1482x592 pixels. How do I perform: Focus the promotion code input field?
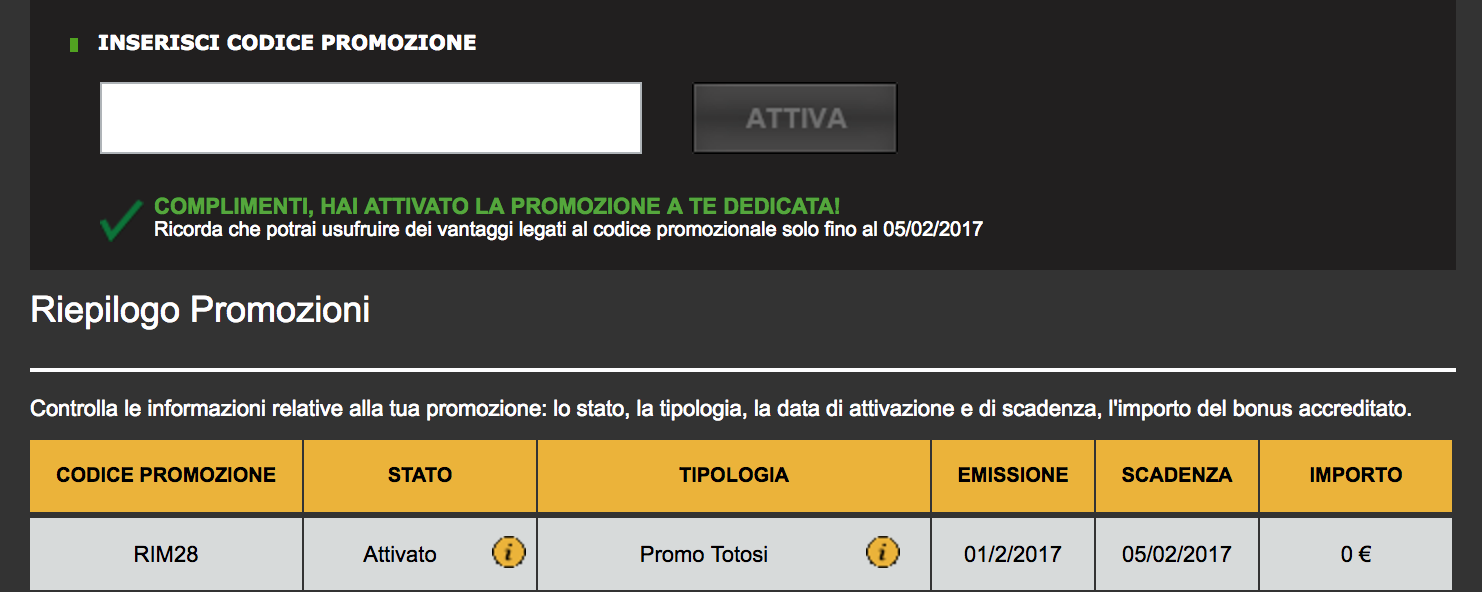[x=371, y=118]
